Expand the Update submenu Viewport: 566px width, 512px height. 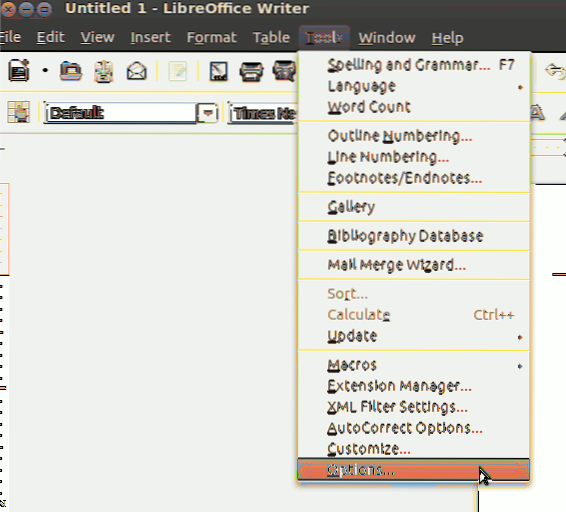414,336
